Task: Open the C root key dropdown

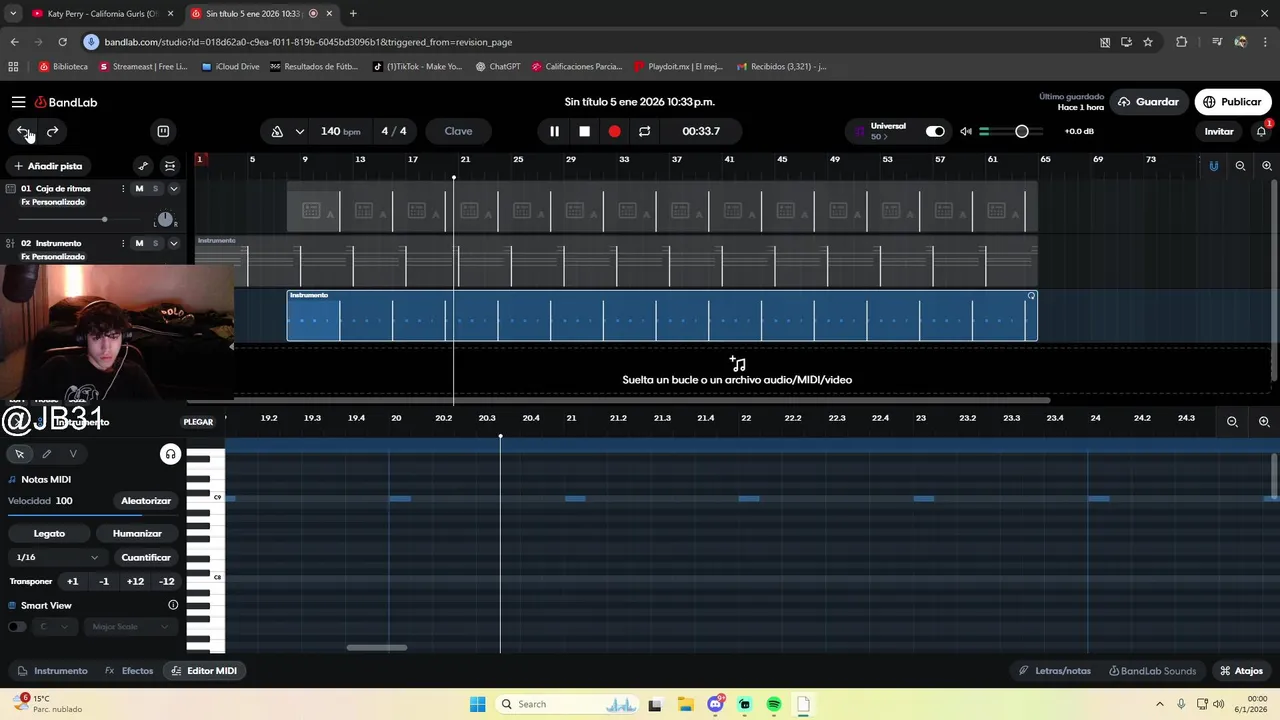Action: 54,627
